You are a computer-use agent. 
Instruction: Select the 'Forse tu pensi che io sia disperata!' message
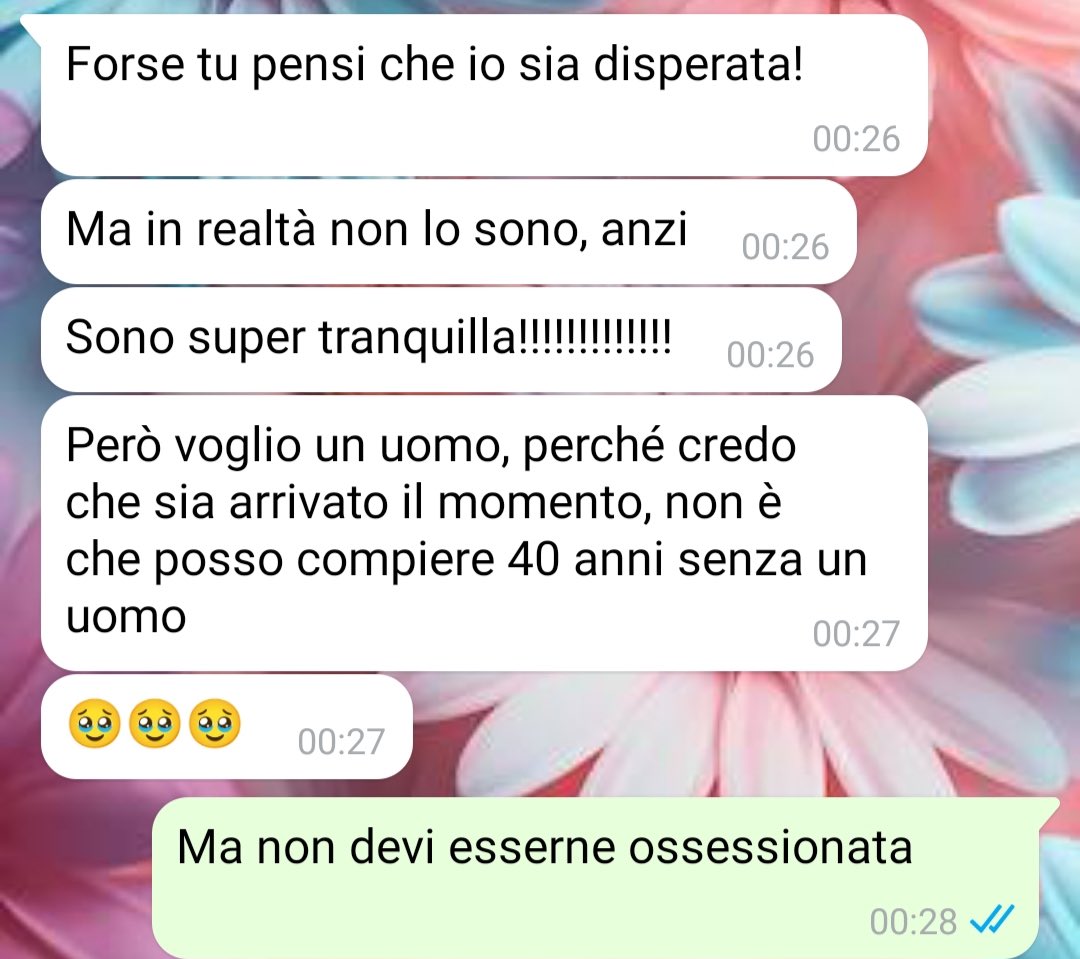pos(484,95)
